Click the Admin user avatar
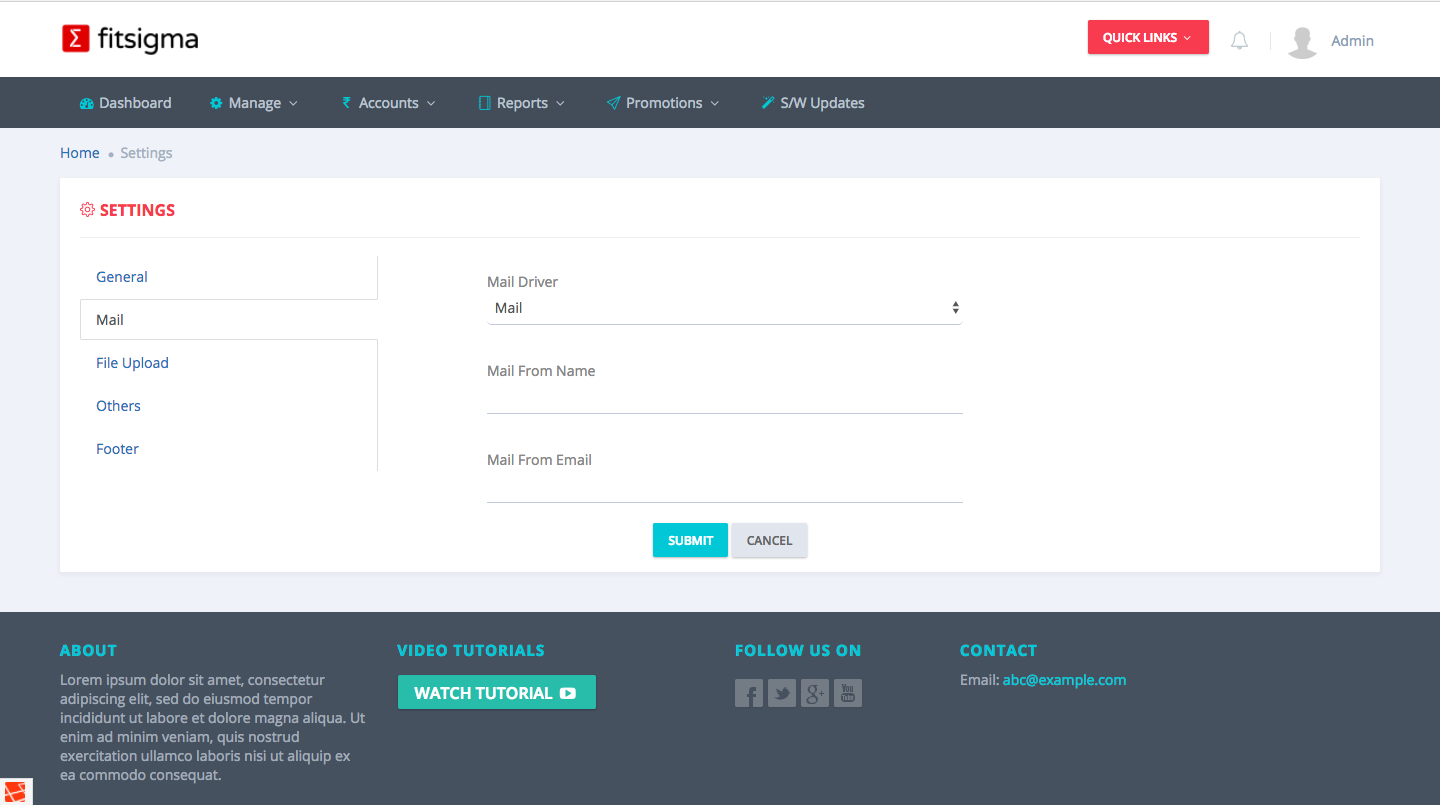Image resolution: width=1440 pixels, height=805 pixels. coord(1302,41)
